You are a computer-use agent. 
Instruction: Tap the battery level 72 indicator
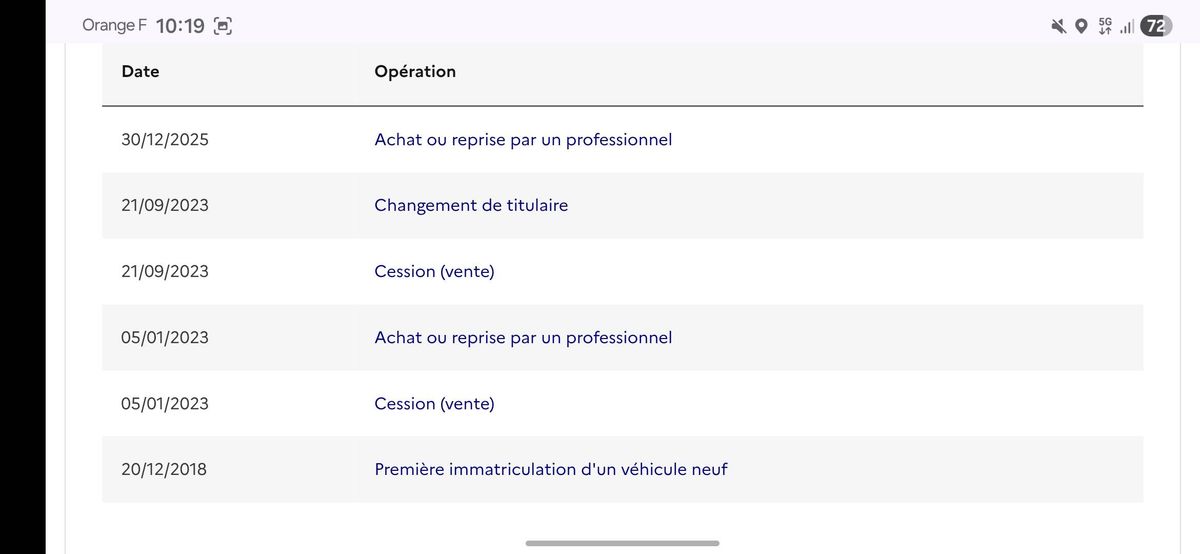pos(1156,27)
